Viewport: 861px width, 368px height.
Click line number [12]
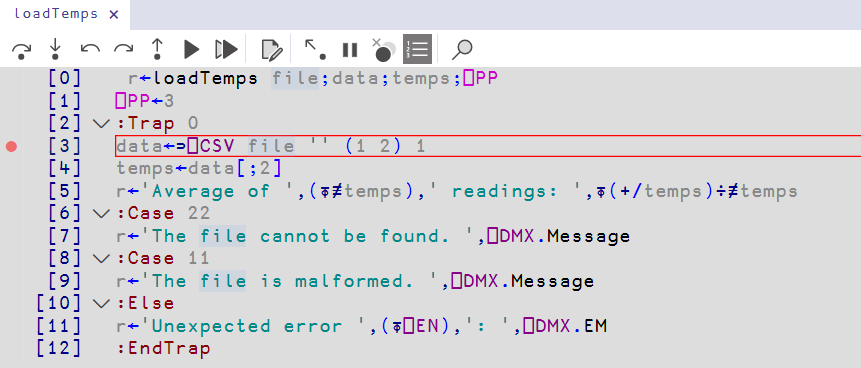[59, 349]
